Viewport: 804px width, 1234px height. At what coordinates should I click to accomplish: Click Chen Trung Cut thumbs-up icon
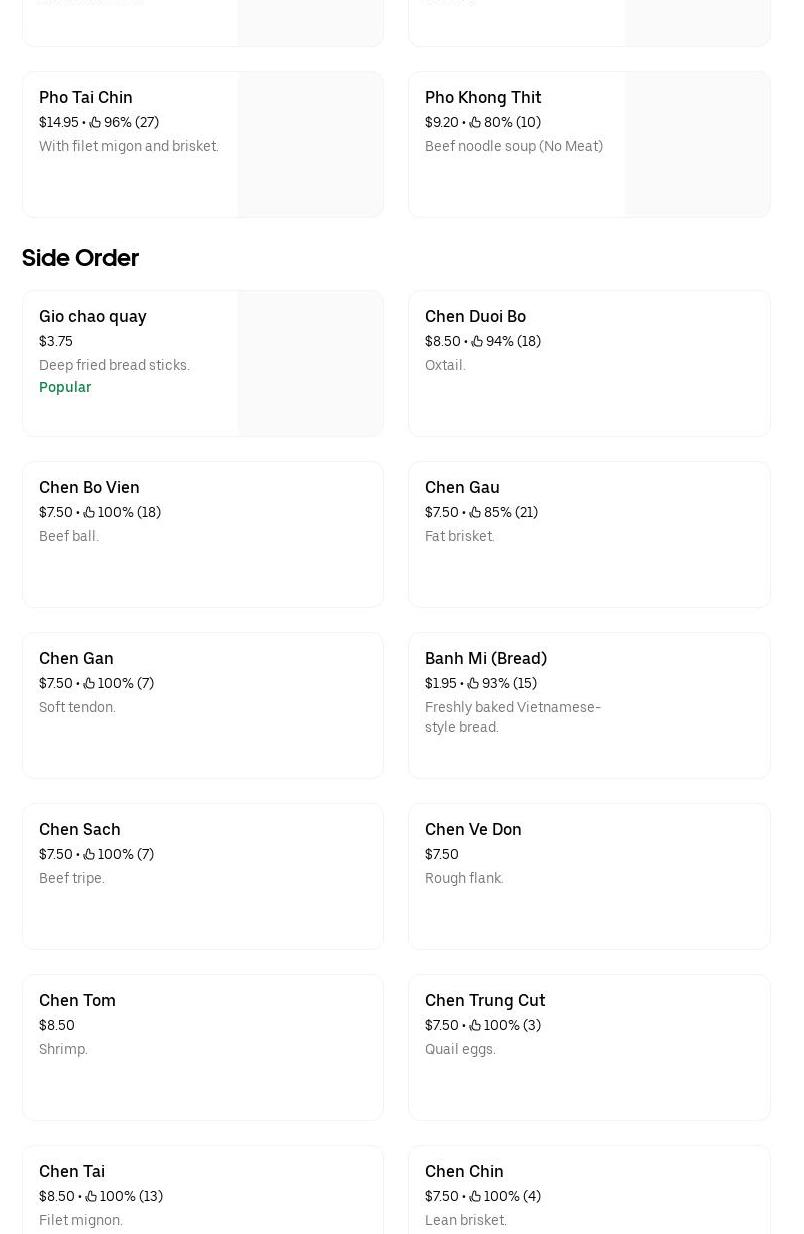click(x=475, y=1025)
